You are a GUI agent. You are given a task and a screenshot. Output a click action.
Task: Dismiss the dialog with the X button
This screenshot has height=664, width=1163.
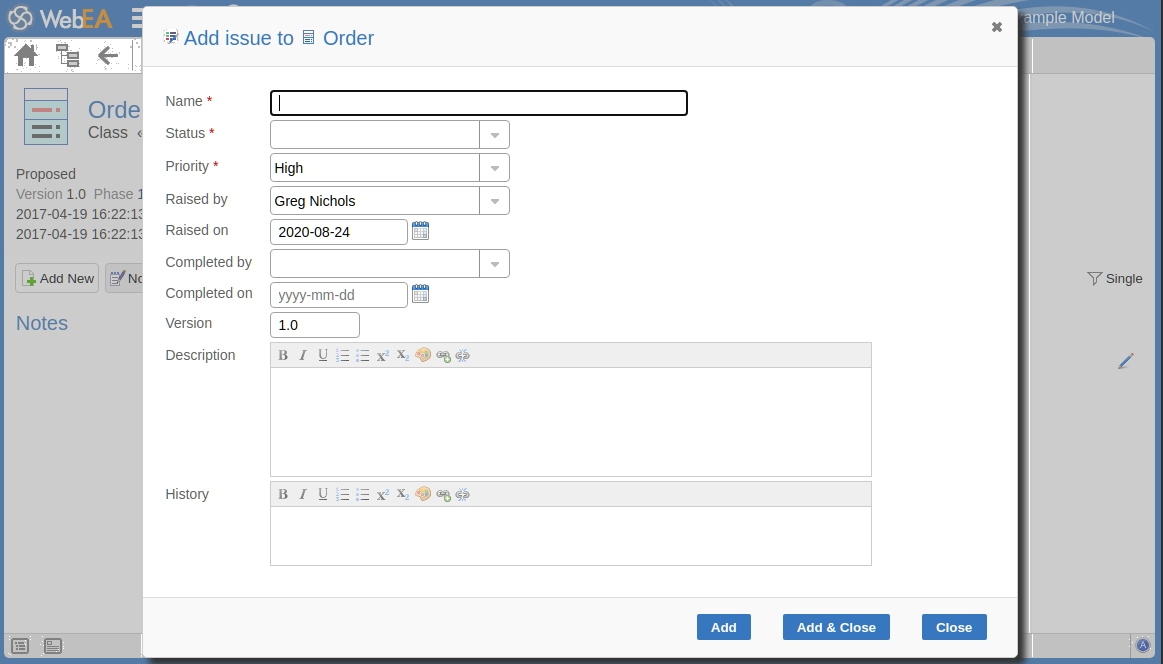[x=996, y=27]
